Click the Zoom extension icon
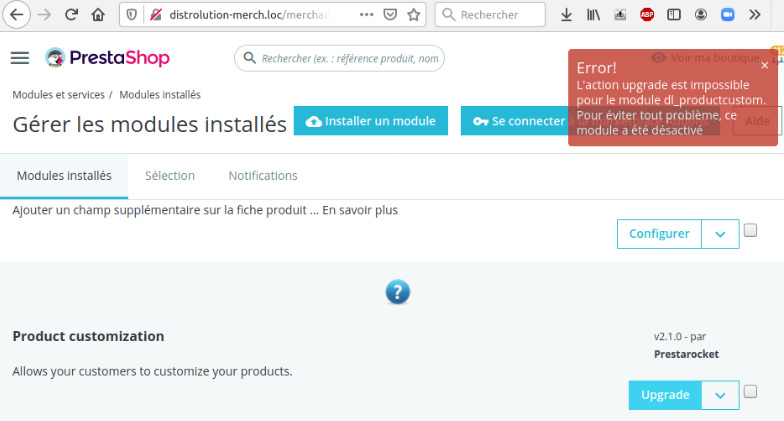 point(728,15)
